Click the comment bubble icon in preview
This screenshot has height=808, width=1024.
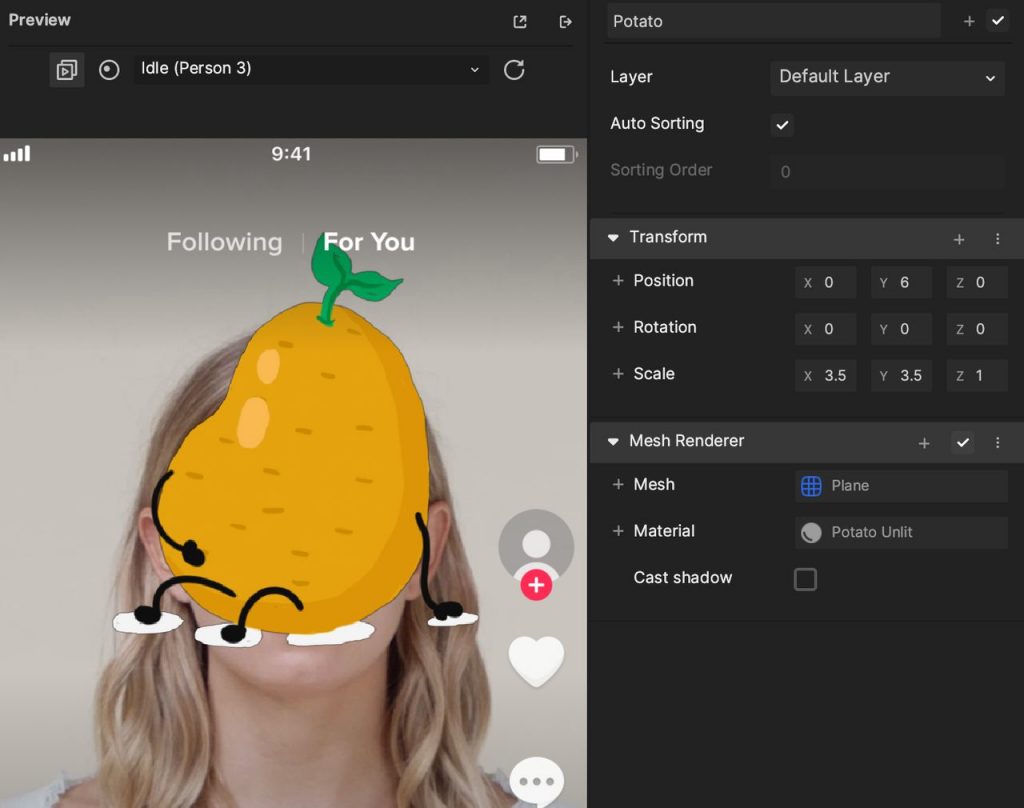coord(537,781)
